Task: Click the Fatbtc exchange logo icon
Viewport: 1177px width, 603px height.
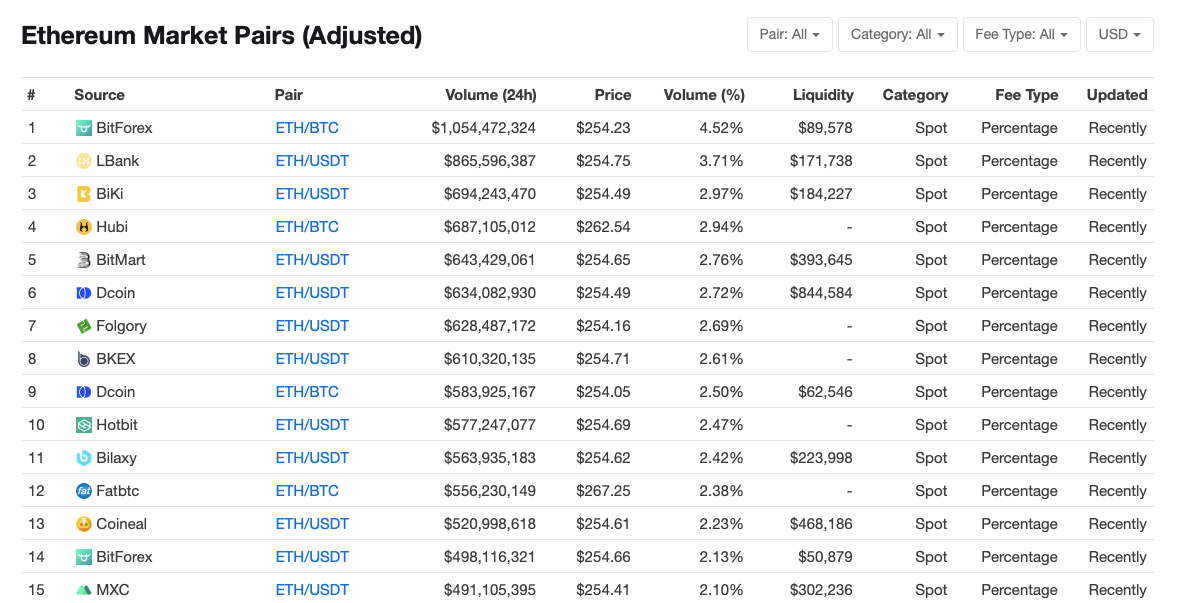Action: coord(84,491)
